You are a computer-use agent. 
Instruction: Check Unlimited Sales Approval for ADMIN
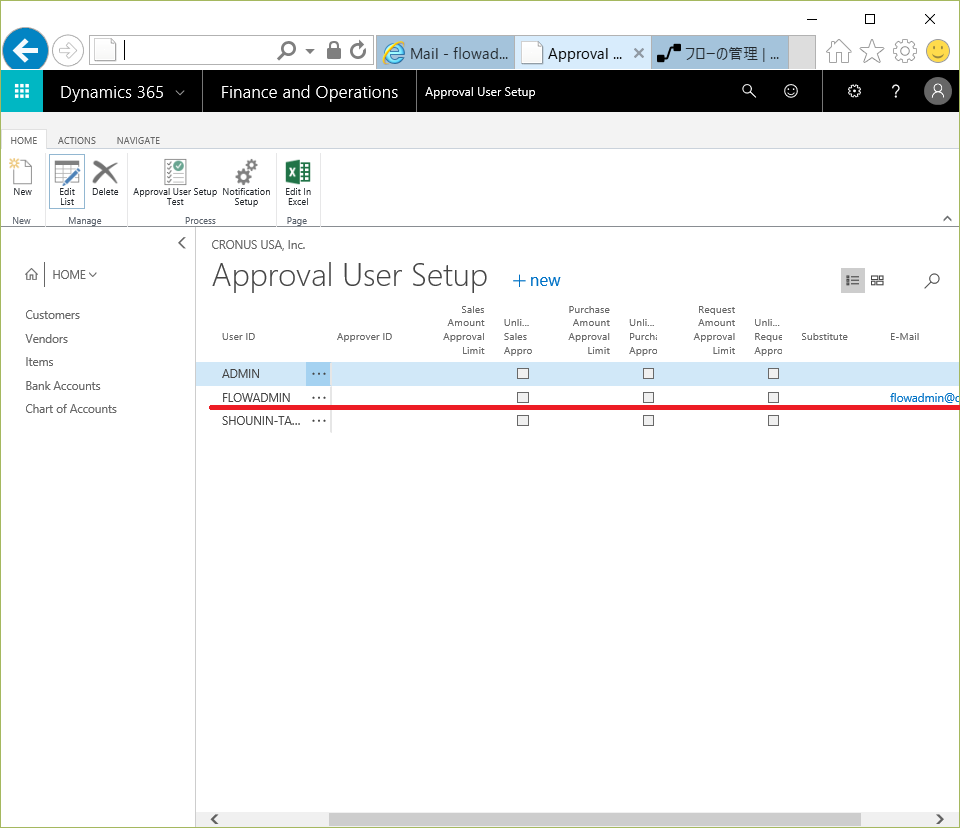pos(523,374)
